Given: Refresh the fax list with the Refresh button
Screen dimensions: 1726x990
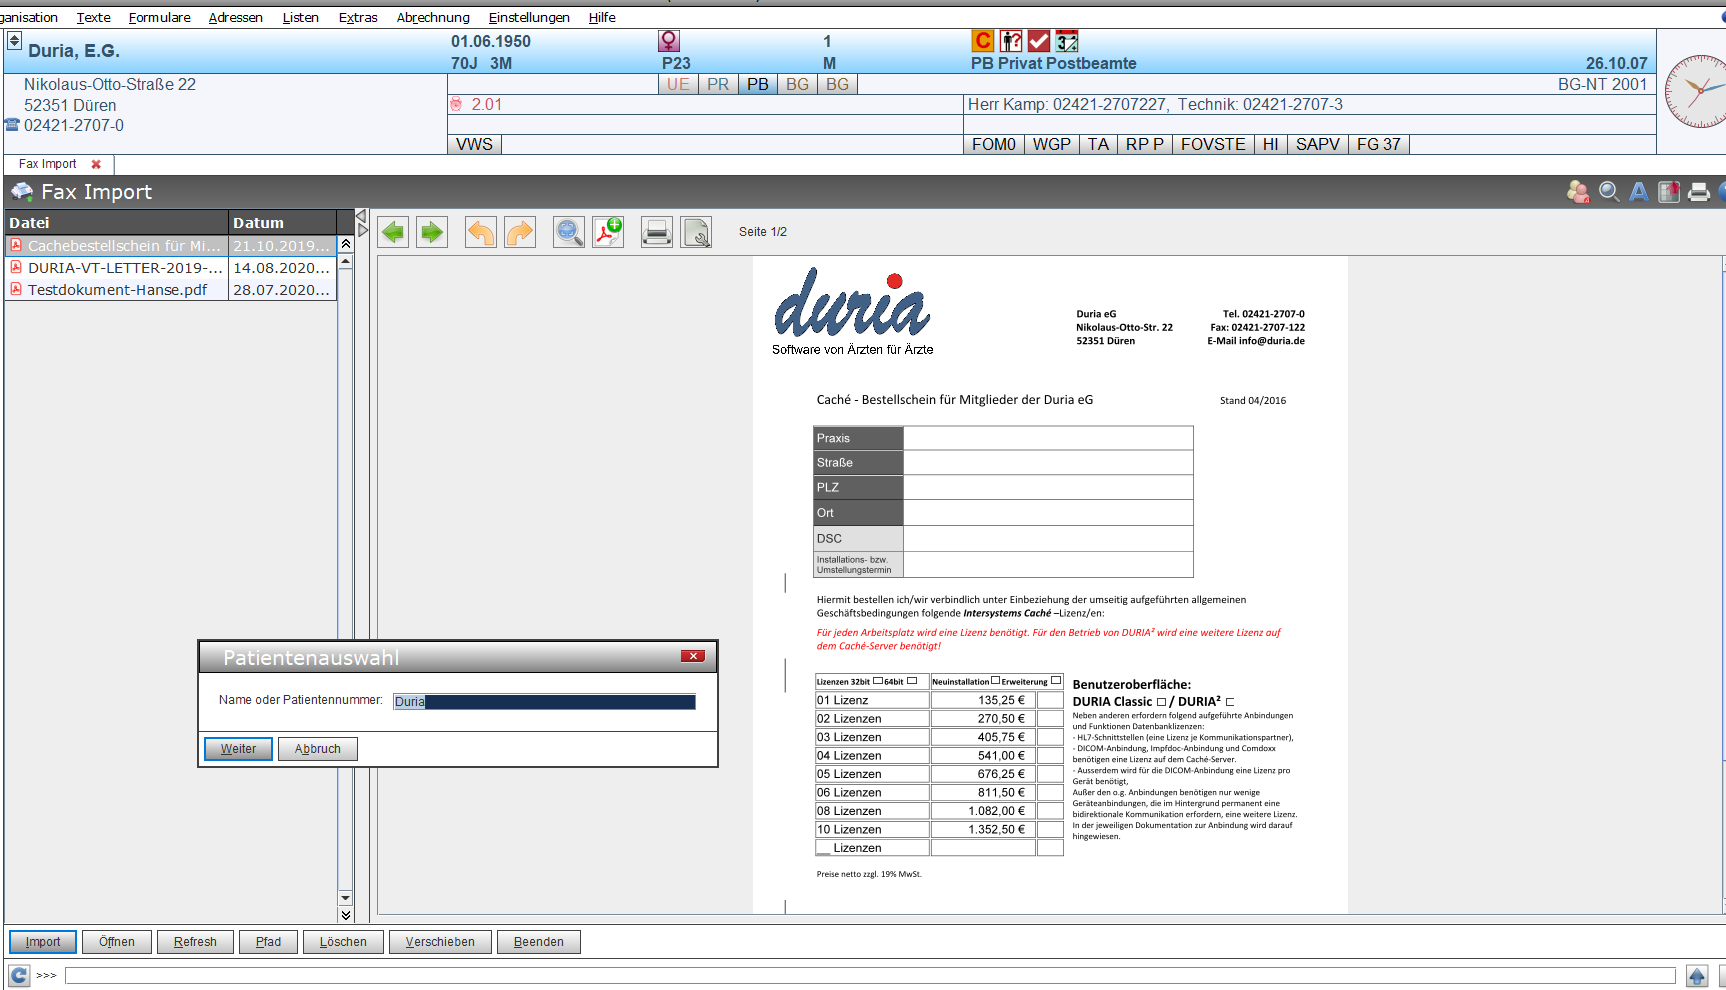Looking at the screenshot, I should 195,941.
